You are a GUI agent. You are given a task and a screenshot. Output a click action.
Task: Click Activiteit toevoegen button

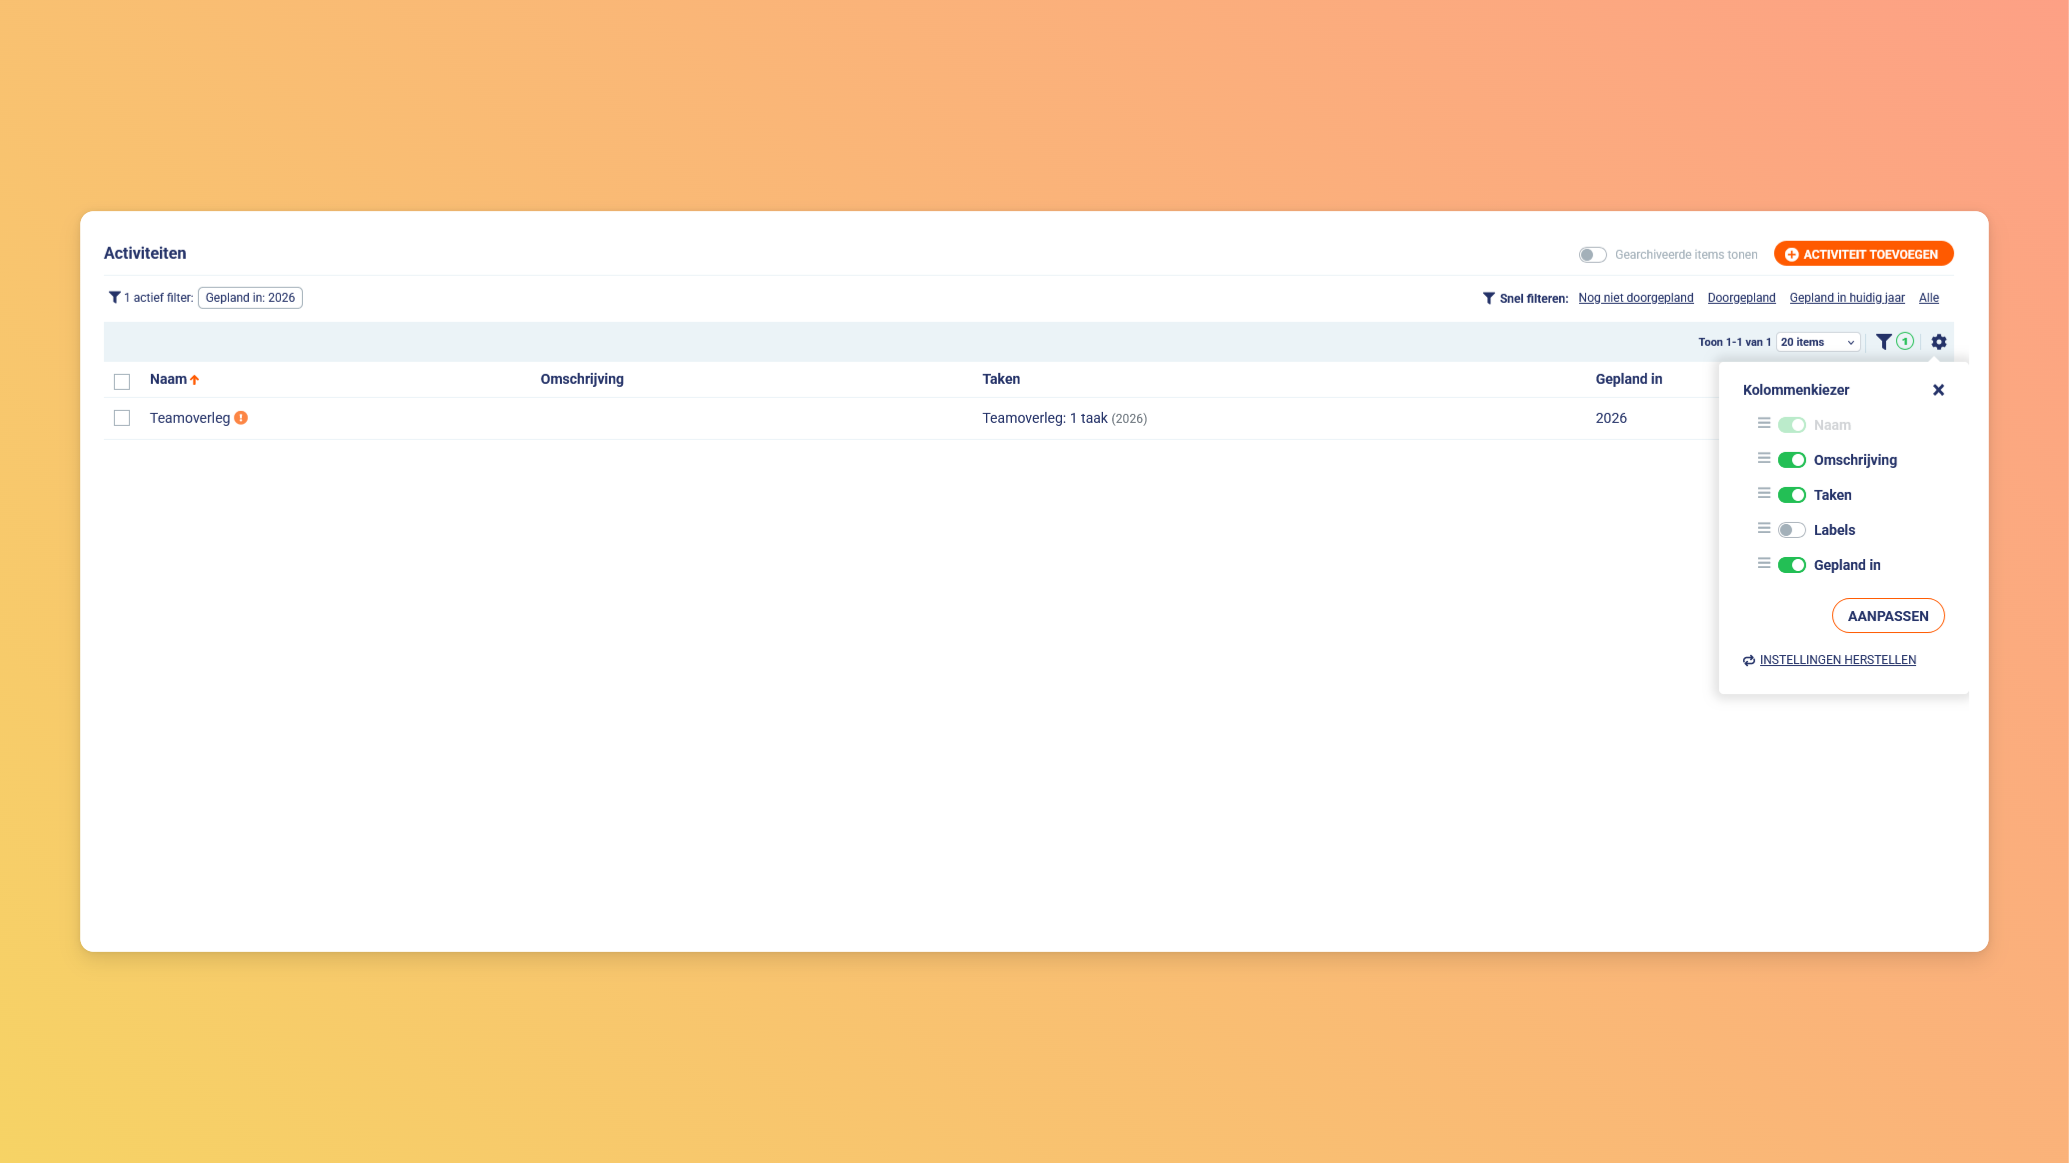pos(1863,254)
